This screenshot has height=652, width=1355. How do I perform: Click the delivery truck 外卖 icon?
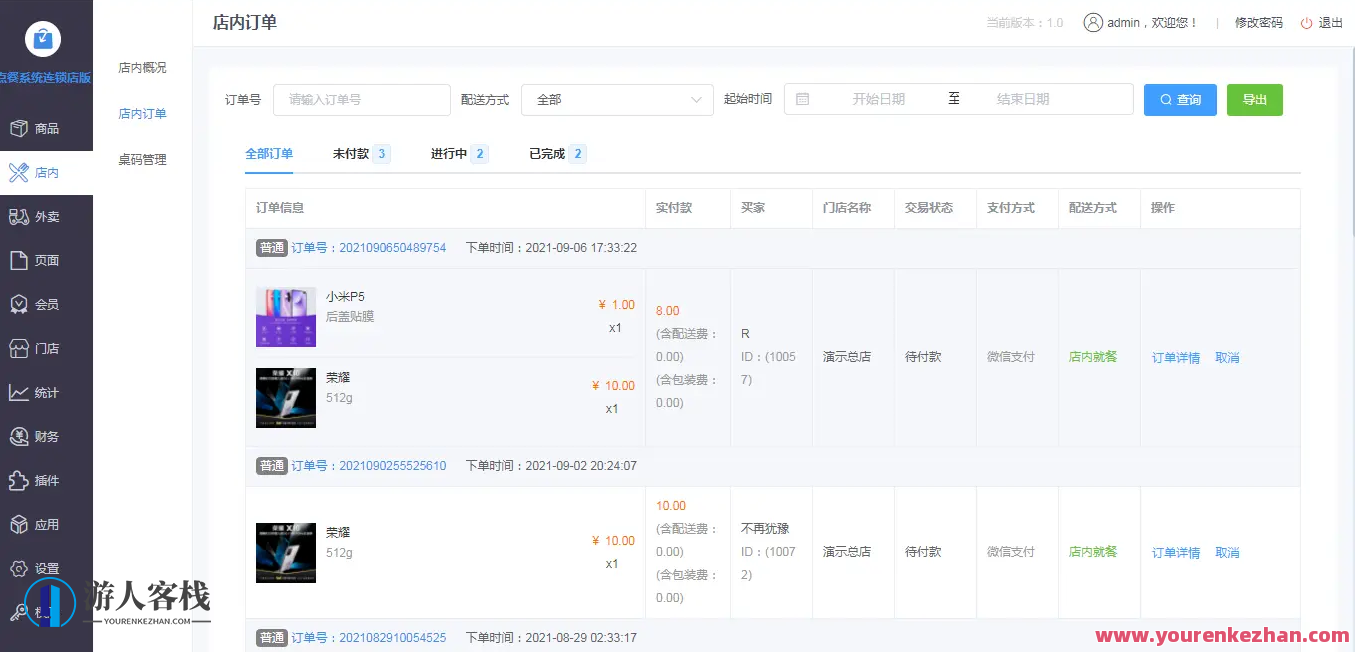coord(18,216)
